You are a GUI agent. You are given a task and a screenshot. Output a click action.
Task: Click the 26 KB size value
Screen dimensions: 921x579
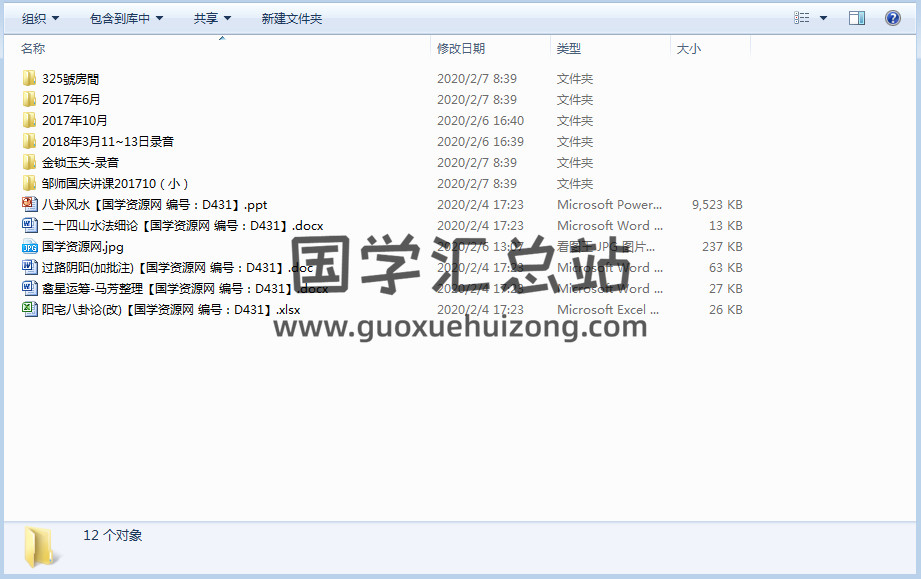point(726,309)
